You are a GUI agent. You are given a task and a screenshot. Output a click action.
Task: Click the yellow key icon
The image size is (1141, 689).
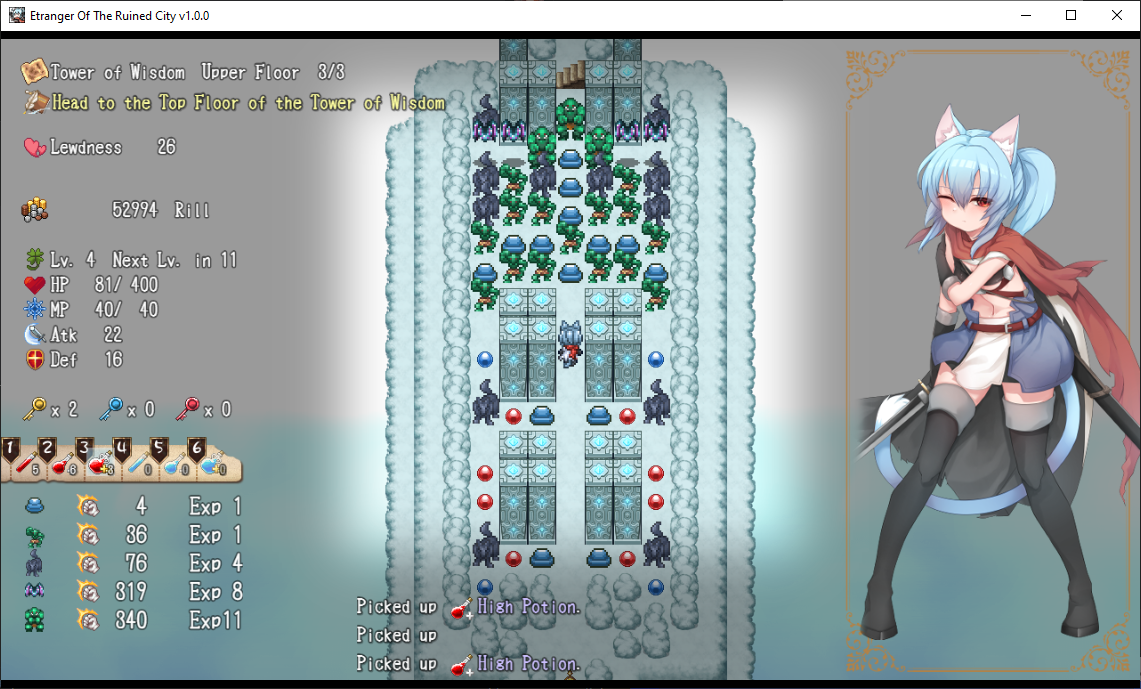(34, 409)
